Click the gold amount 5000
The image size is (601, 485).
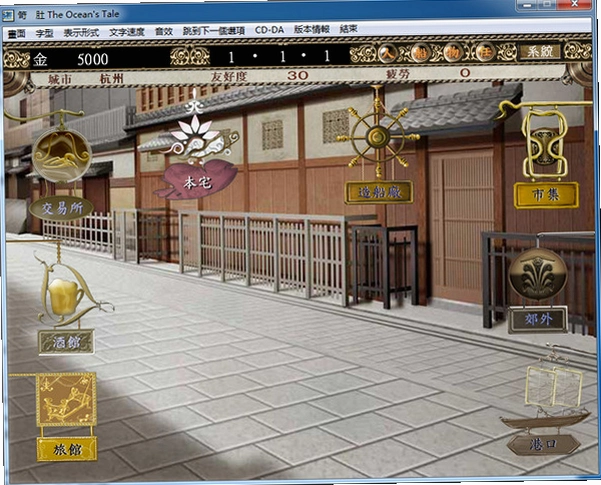[x=93, y=59]
